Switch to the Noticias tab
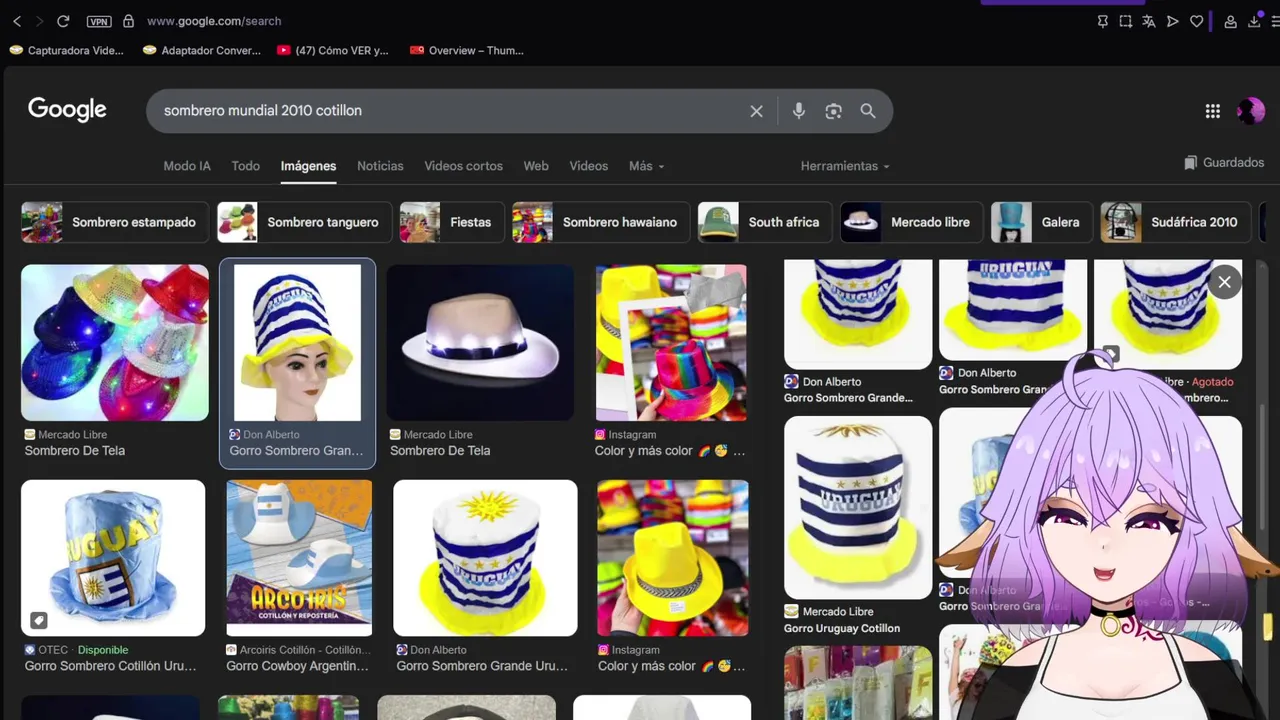Screen dimensions: 1280x720 380,166
